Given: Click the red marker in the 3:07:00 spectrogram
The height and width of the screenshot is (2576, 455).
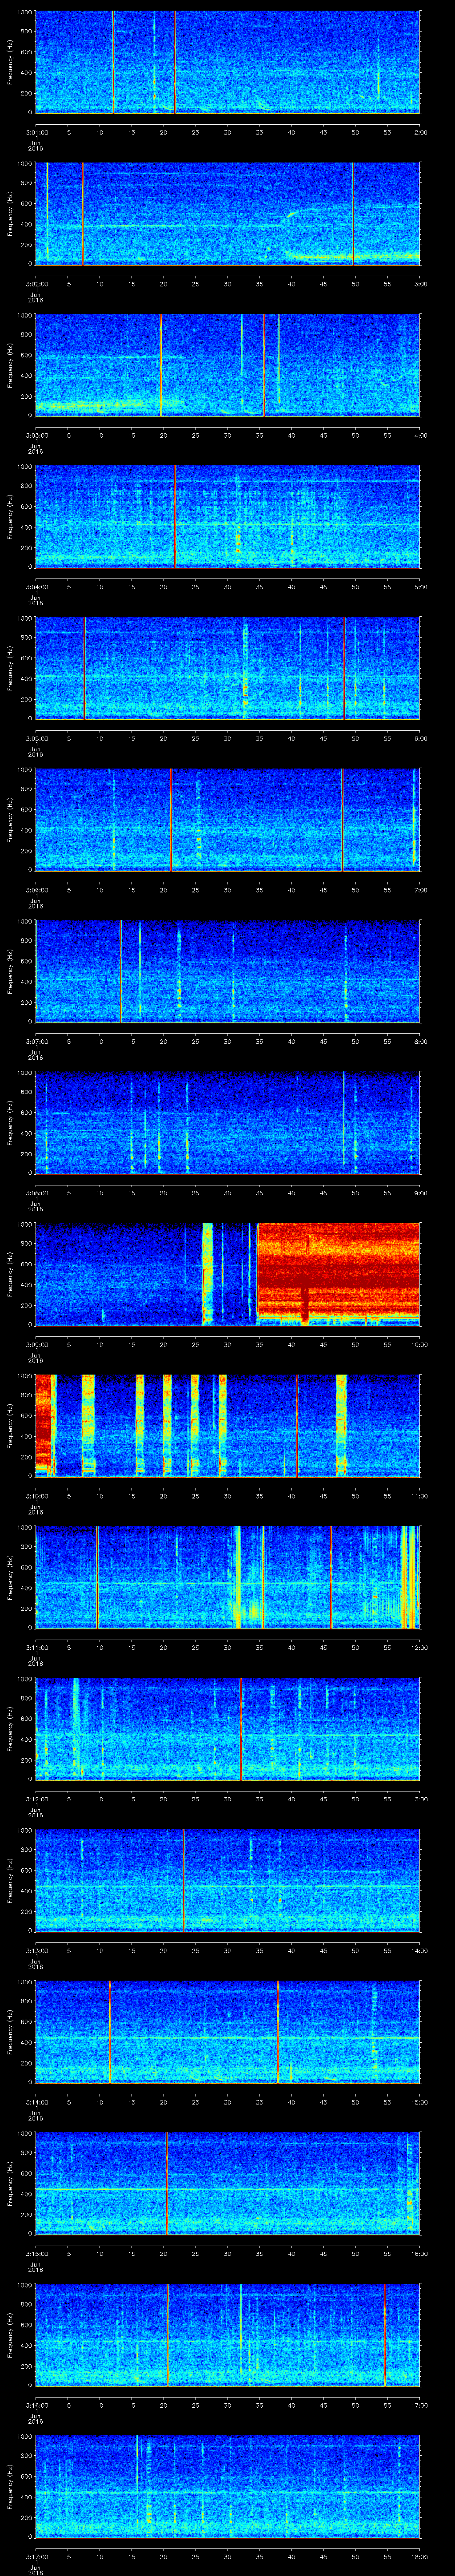Looking at the screenshot, I should (120, 971).
